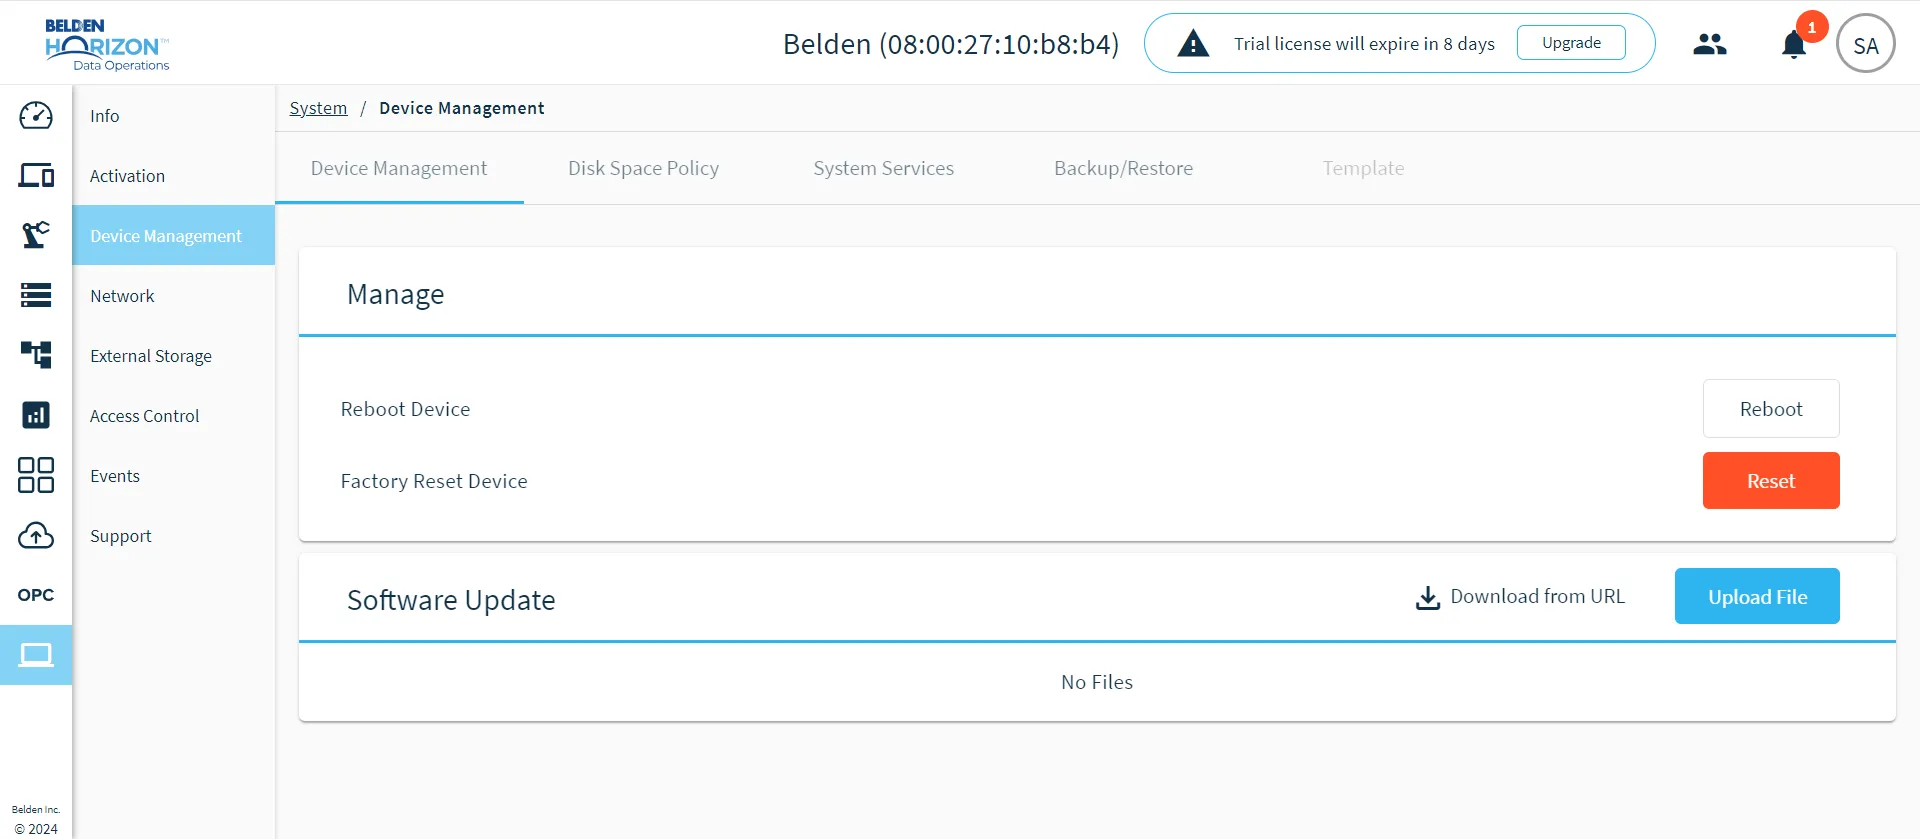Click the red Reset button

click(x=1771, y=481)
